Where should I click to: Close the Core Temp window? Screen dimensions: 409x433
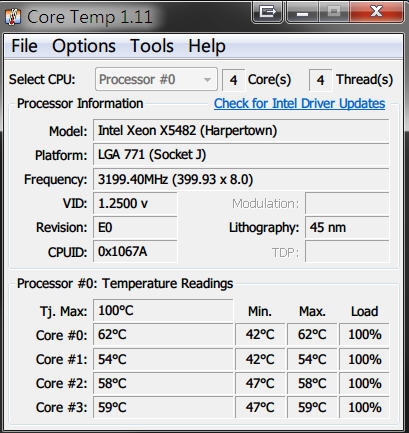point(376,12)
